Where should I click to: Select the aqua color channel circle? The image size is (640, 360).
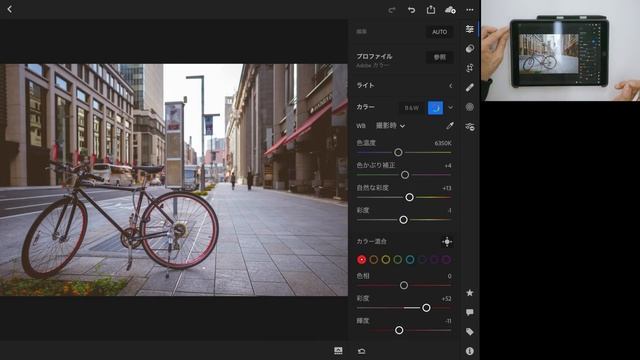point(410,260)
